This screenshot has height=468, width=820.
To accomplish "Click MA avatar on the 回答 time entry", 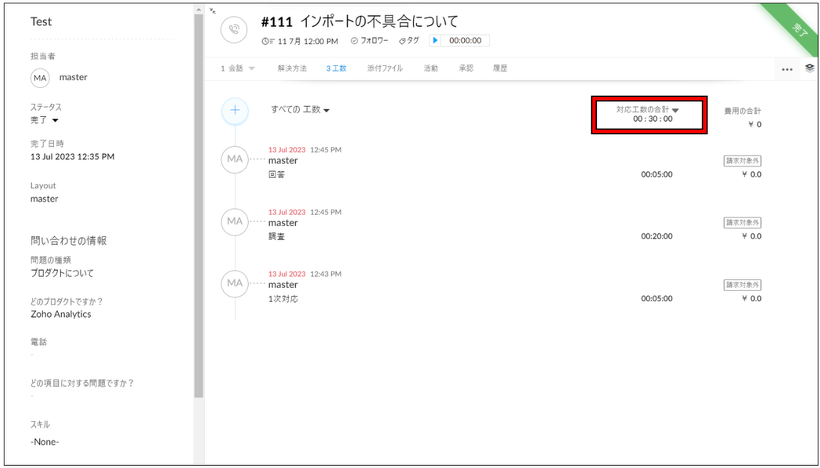I will (x=235, y=159).
